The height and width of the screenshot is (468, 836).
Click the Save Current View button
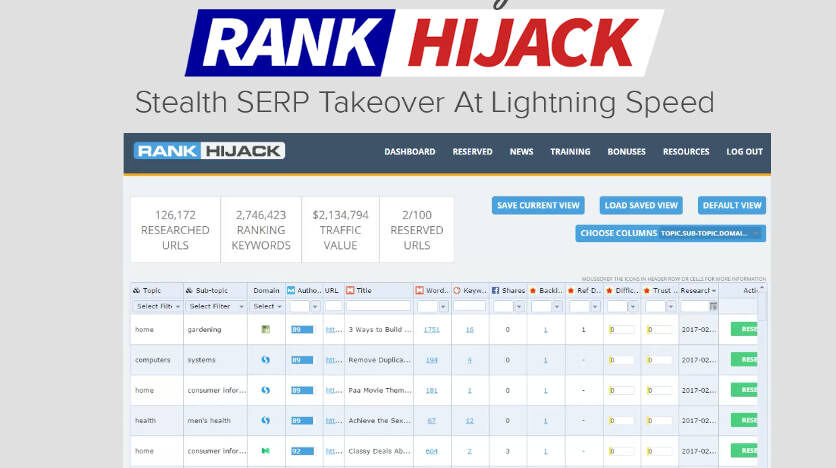[x=538, y=205]
